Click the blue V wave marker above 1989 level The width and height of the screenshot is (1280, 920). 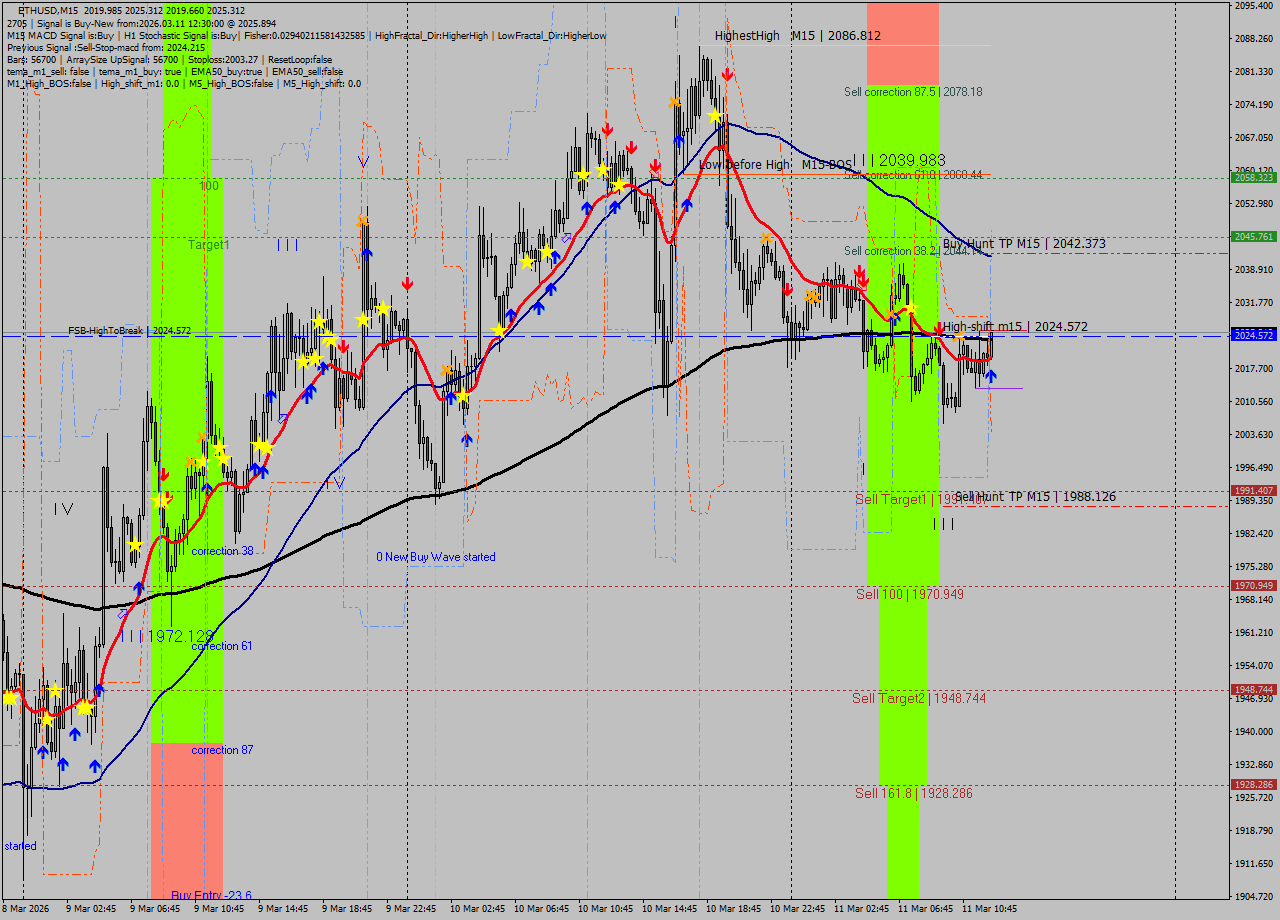point(339,483)
